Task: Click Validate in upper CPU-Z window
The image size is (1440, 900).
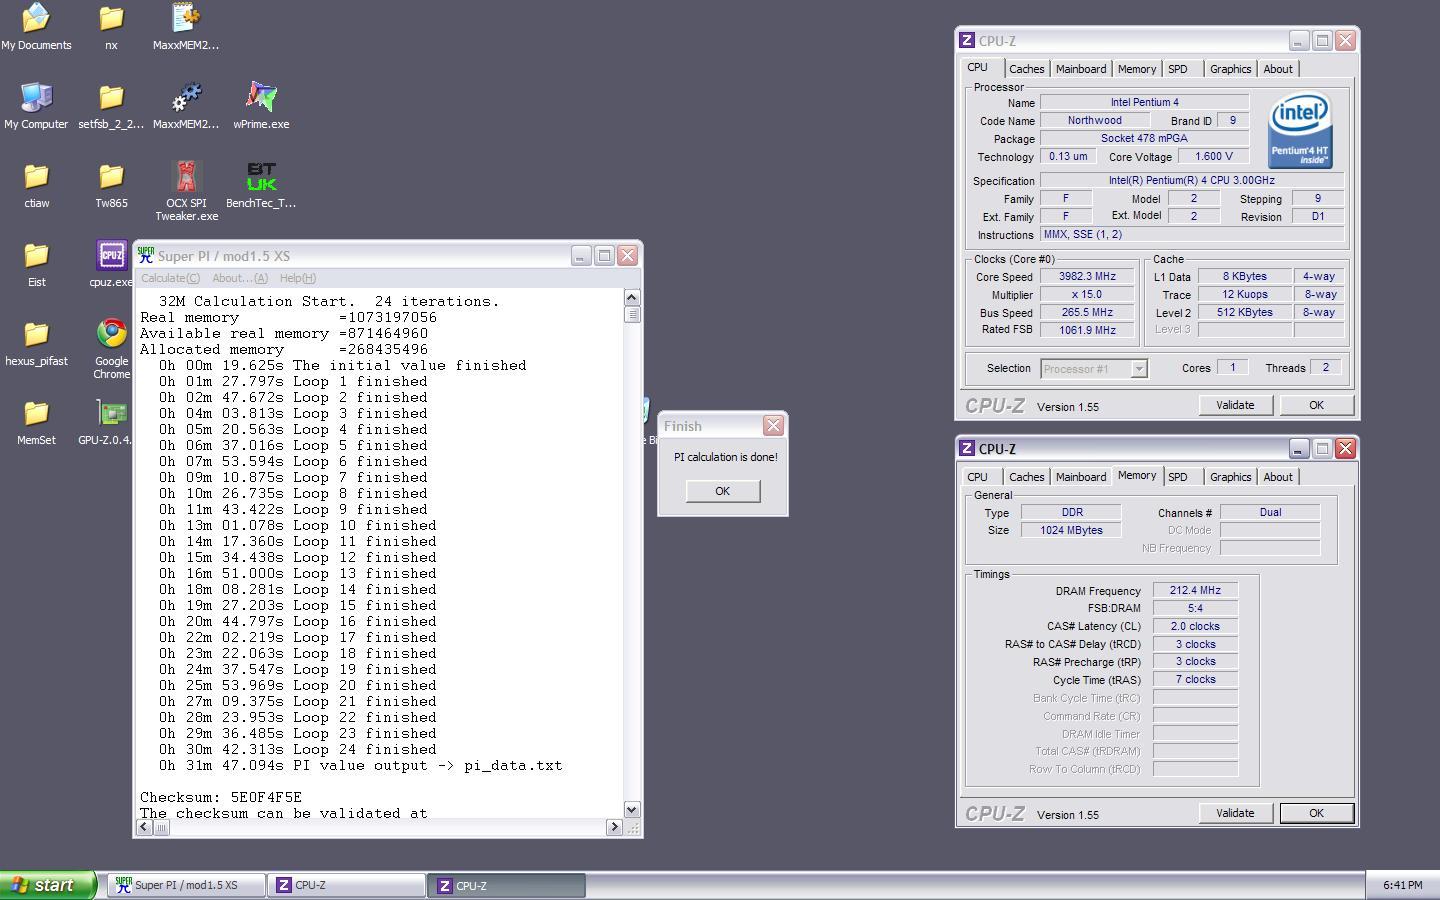Action: pos(1235,405)
